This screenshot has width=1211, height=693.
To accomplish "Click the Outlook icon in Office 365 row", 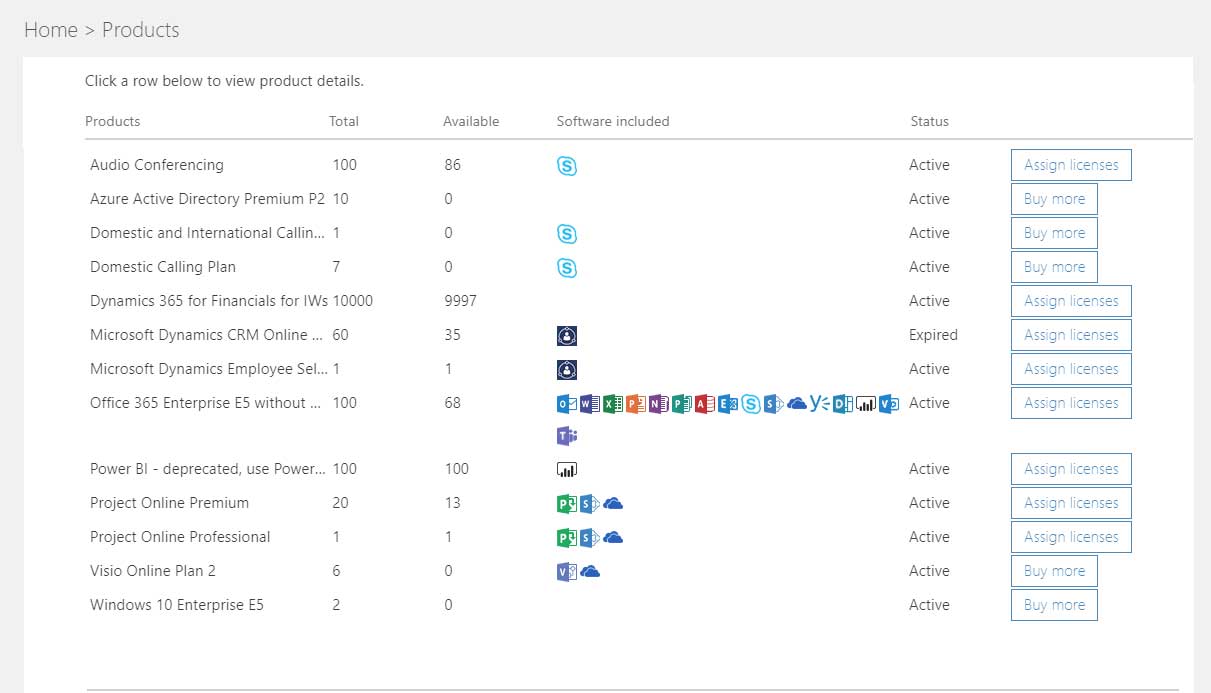I will point(566,404).
